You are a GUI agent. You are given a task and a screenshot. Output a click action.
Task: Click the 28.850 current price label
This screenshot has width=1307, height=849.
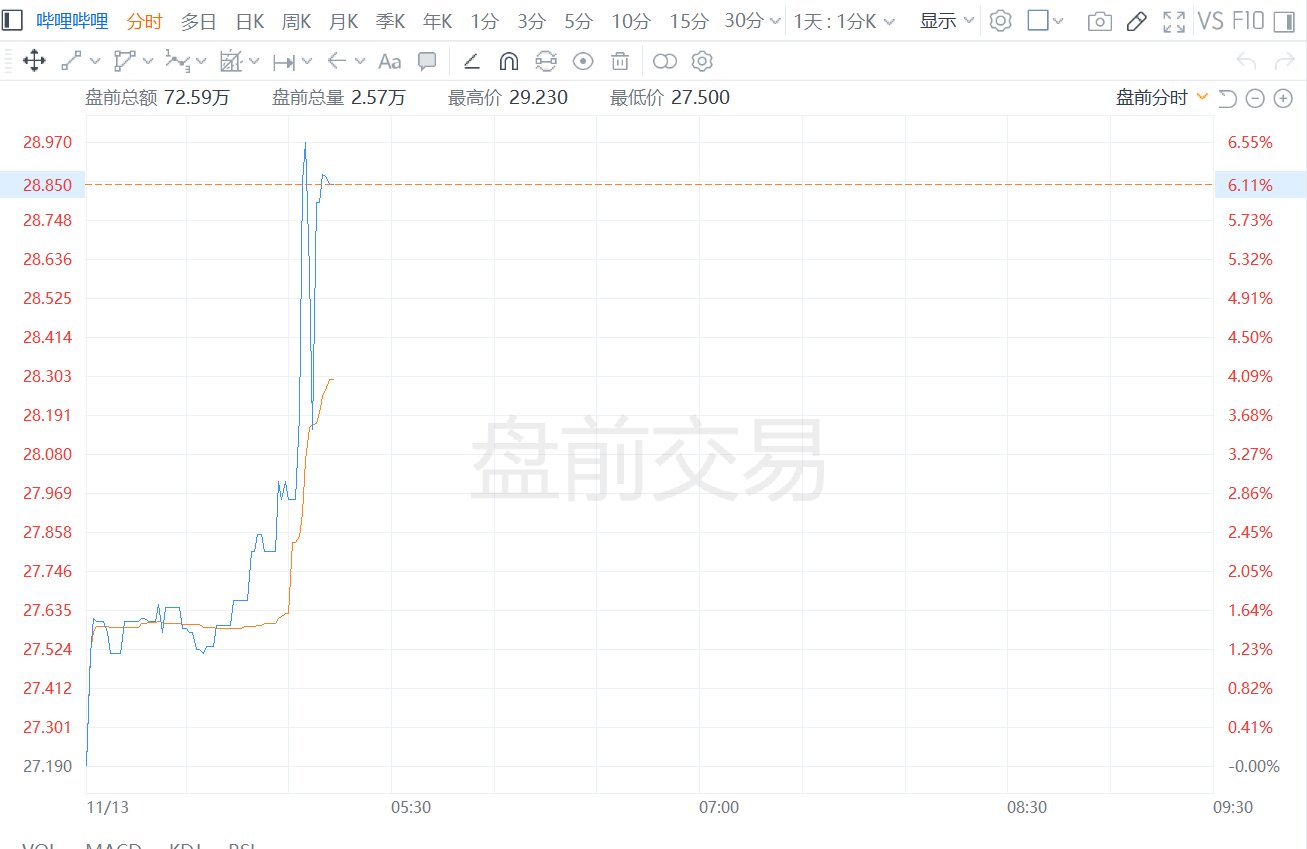(x=46, y=185)
